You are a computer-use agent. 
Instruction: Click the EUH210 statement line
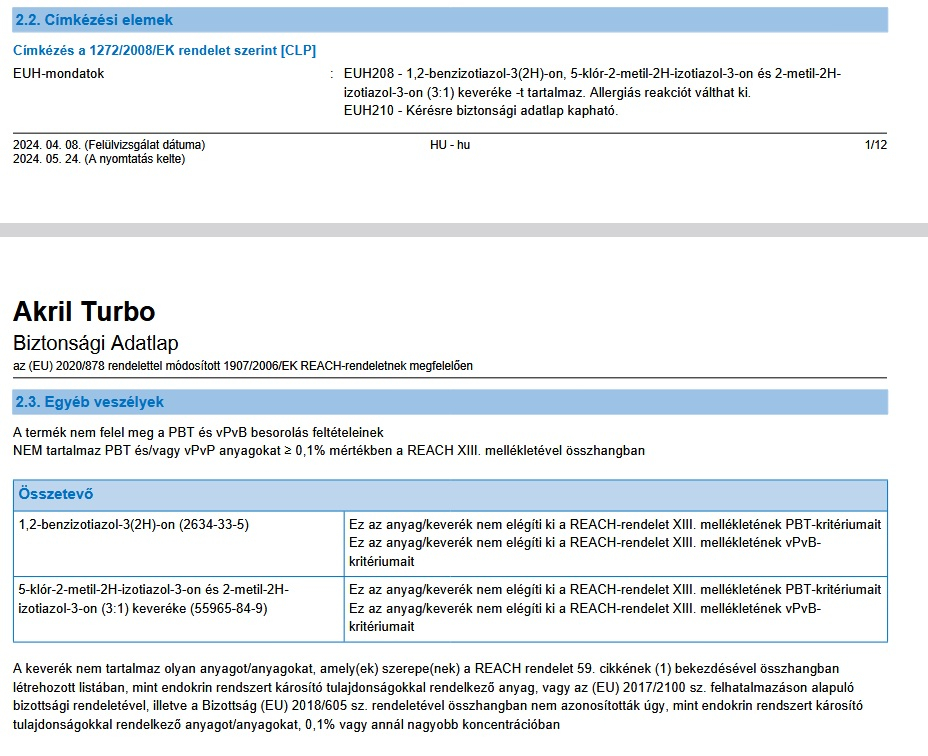click(x=481, y=110)
